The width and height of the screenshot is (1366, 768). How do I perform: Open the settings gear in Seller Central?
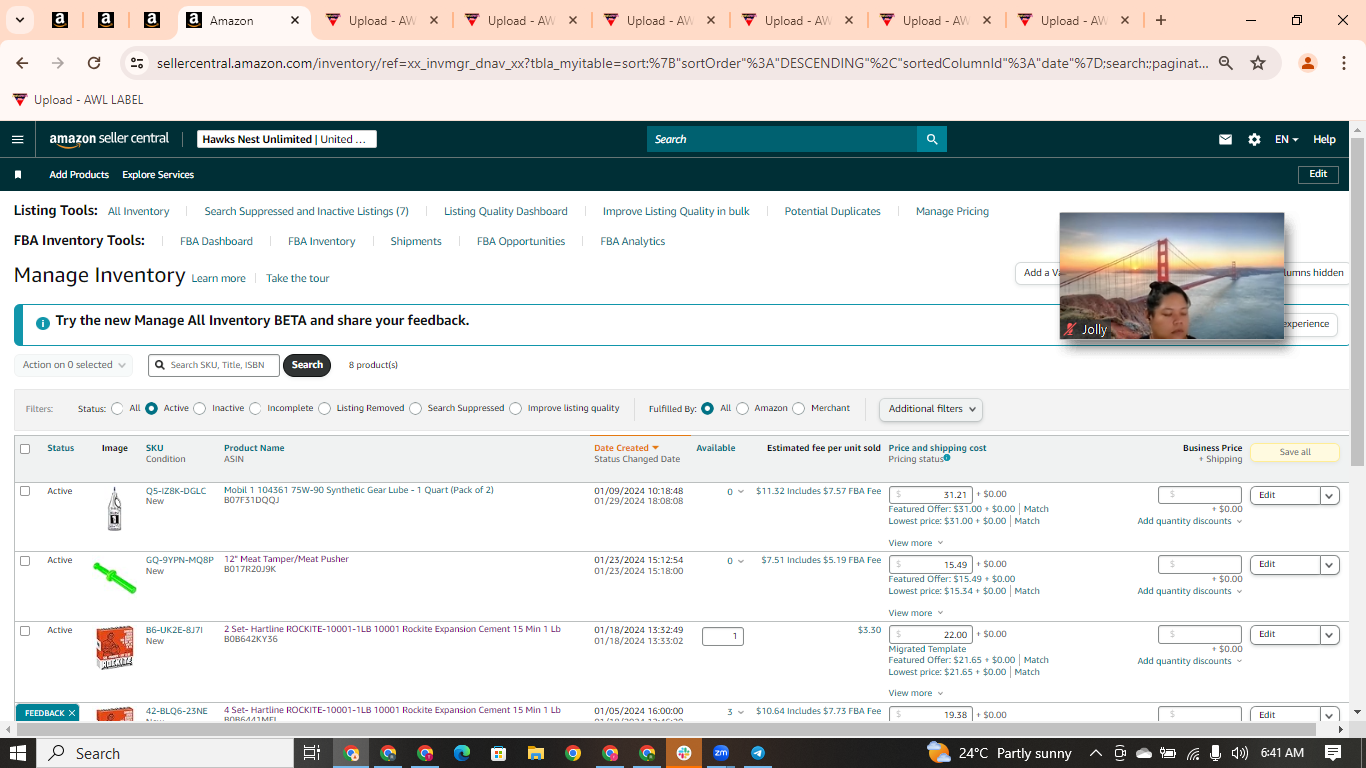[x=1254, y=140]
